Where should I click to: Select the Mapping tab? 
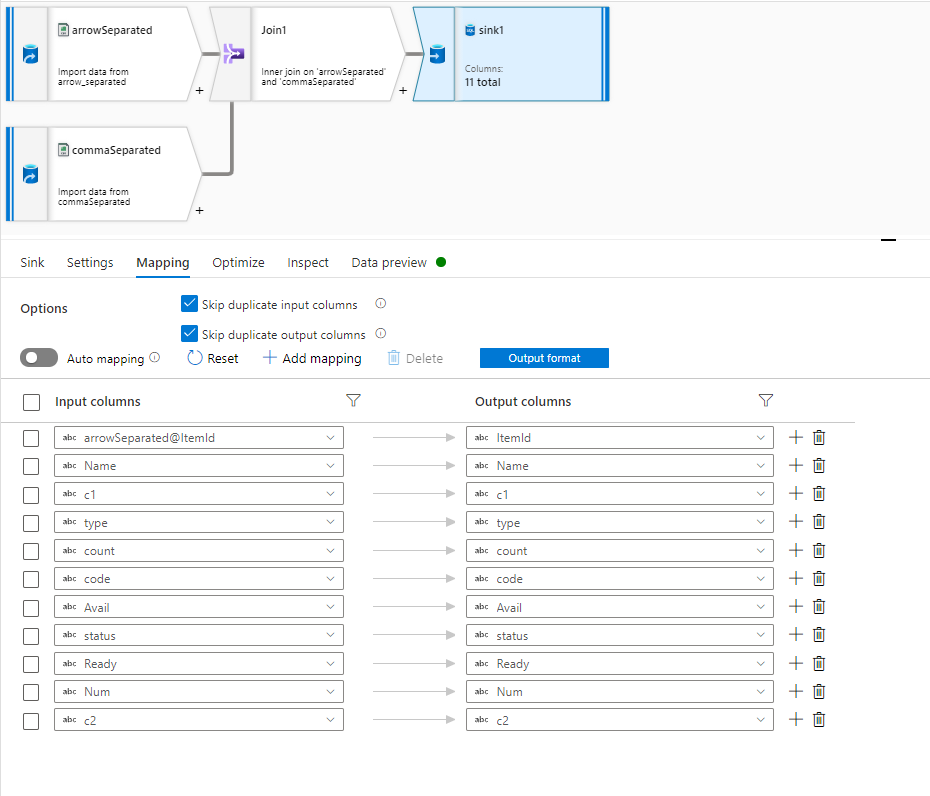163,263
